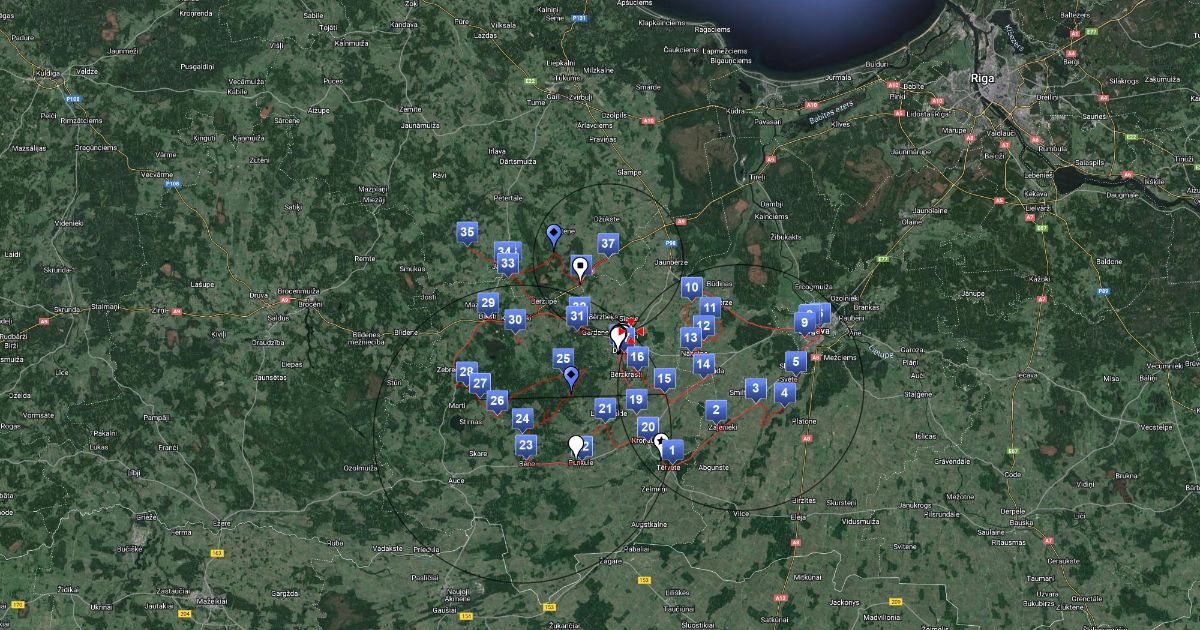This screenshot has height=630, width=1200.
Task: Click waypoint marker 5 near Svēte
Action: tap(795, 362)
